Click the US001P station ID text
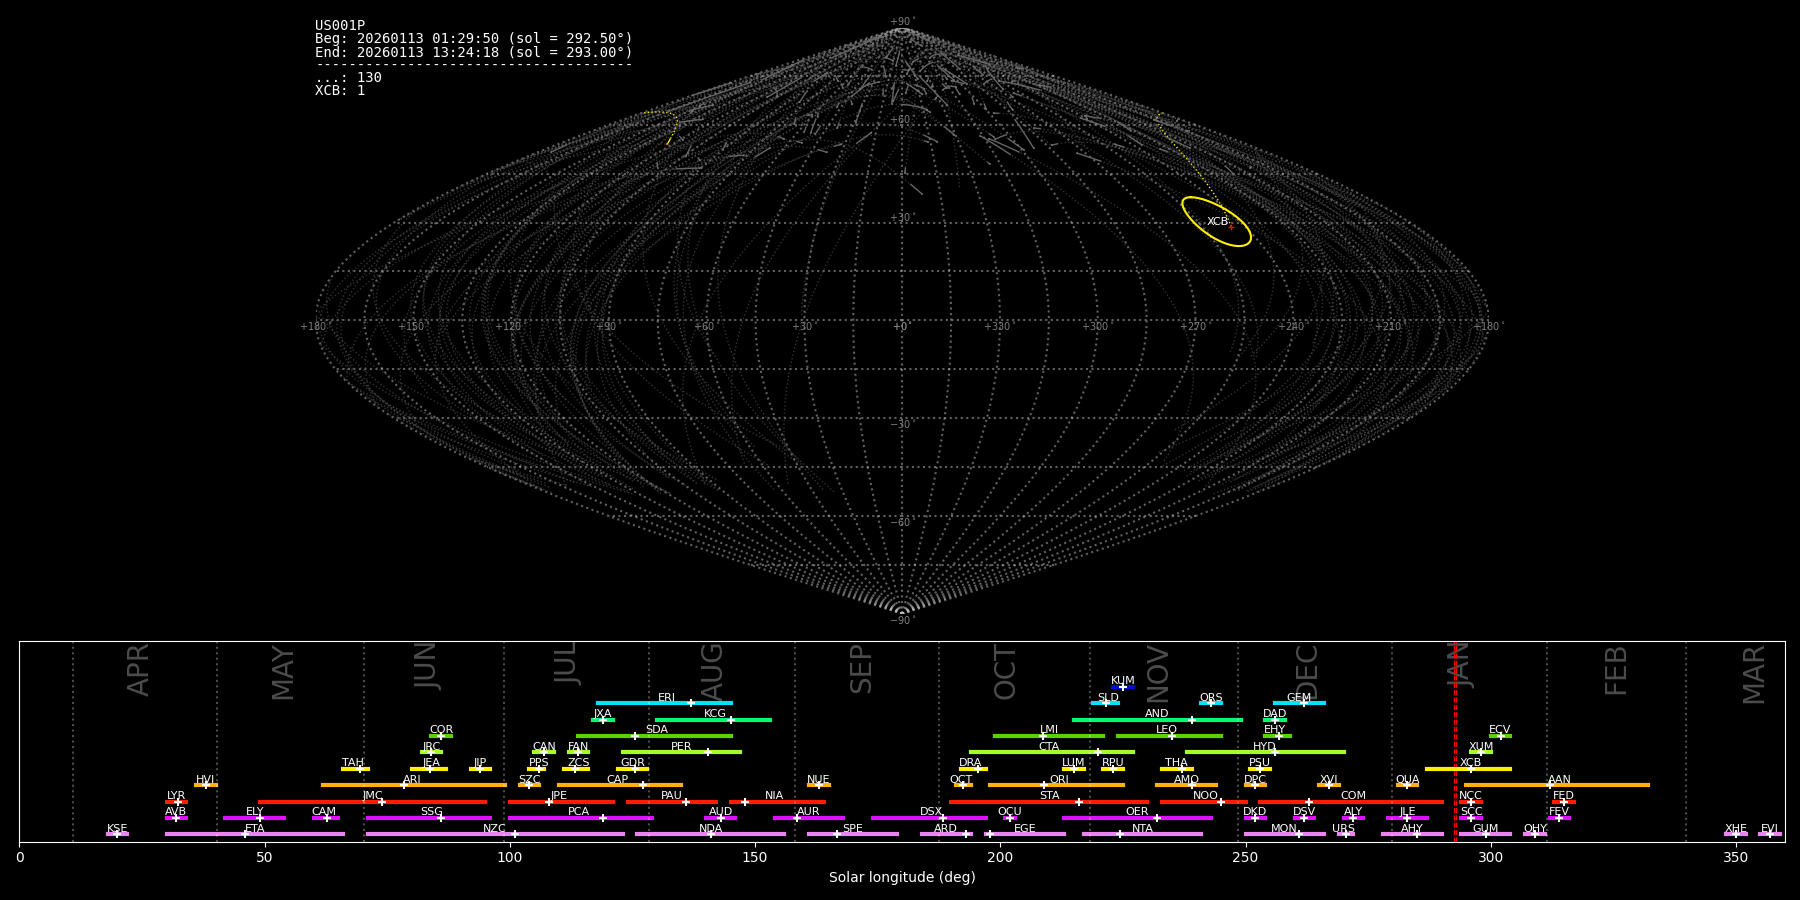The width and height of the screenshot is (1800, 900). (x=340, y=26)
